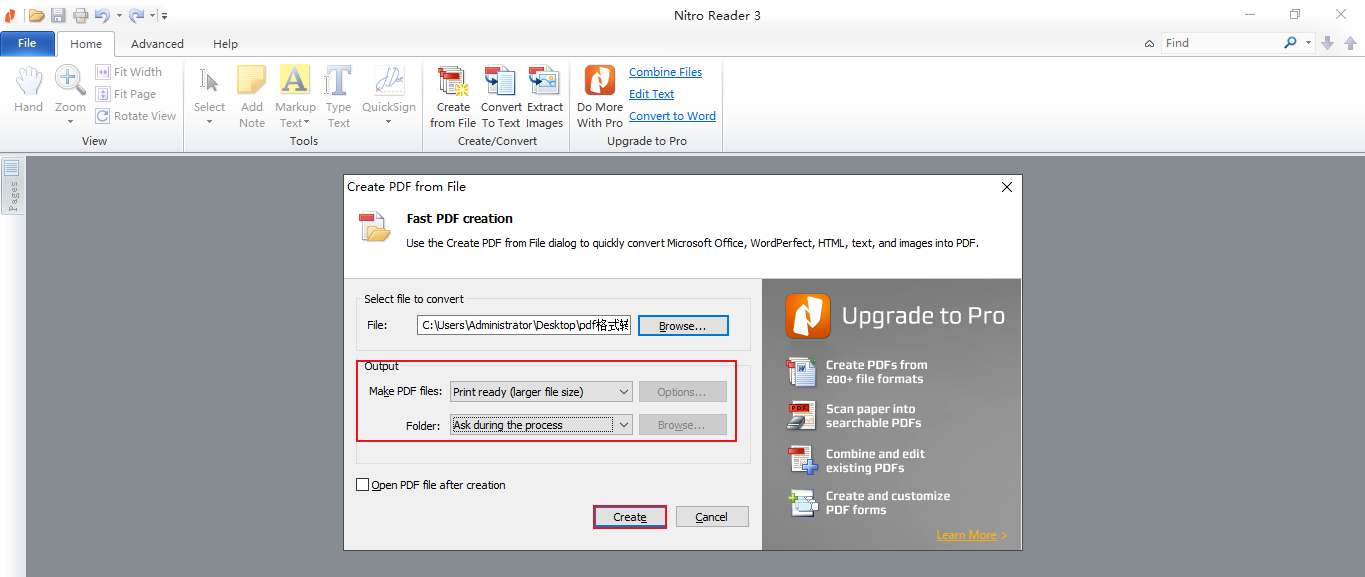Open Markup Text tool
The height and width of the screenshot is (577, 1365).
[295, 97]
